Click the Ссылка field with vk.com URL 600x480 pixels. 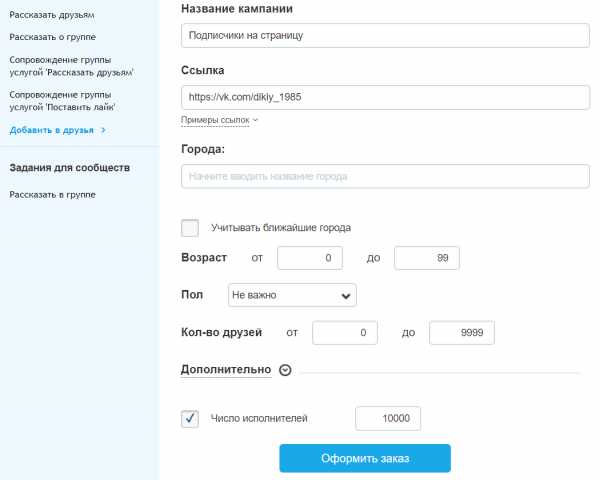point(385,97)
